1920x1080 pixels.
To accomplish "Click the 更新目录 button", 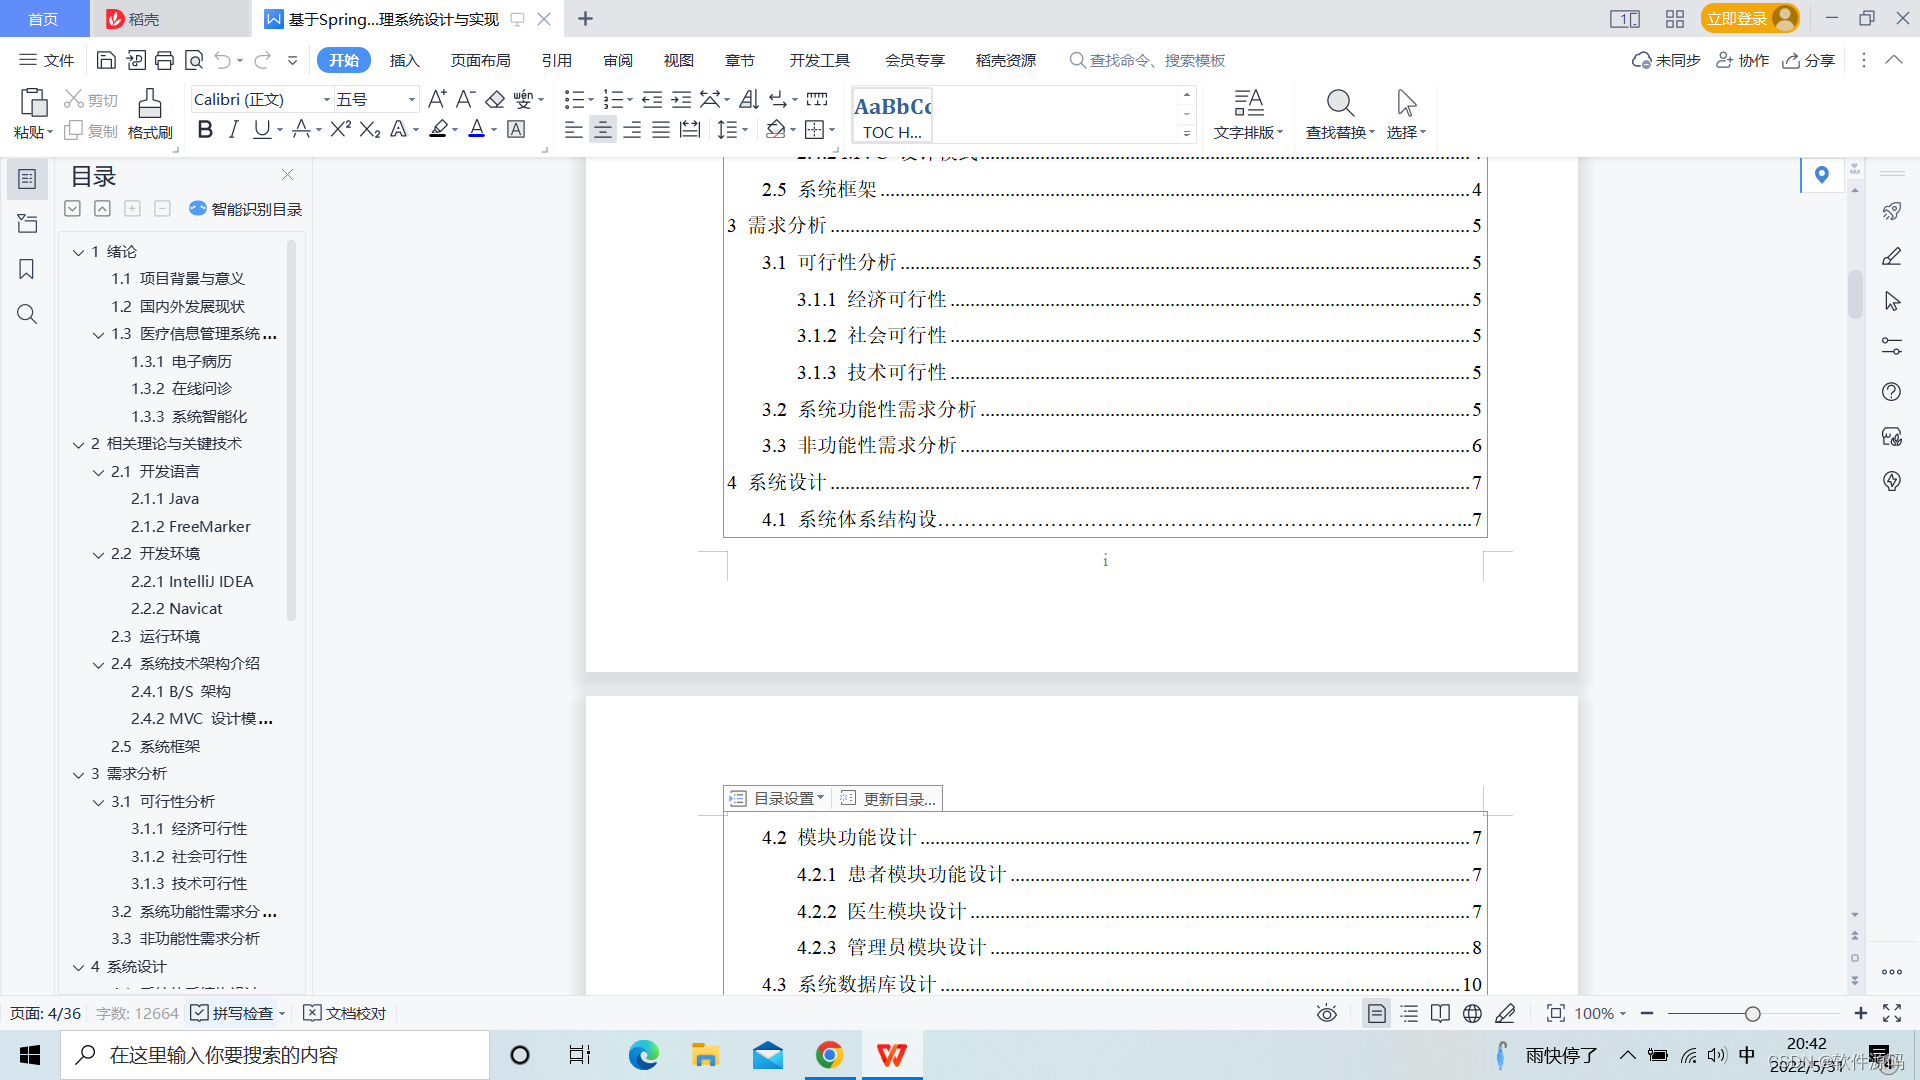I will coord(889,798).
